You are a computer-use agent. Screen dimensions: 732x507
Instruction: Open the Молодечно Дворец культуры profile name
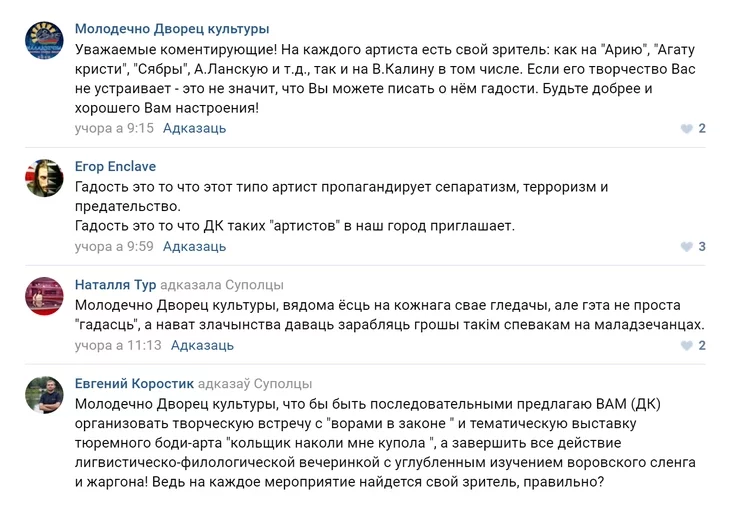coord(172,29)
